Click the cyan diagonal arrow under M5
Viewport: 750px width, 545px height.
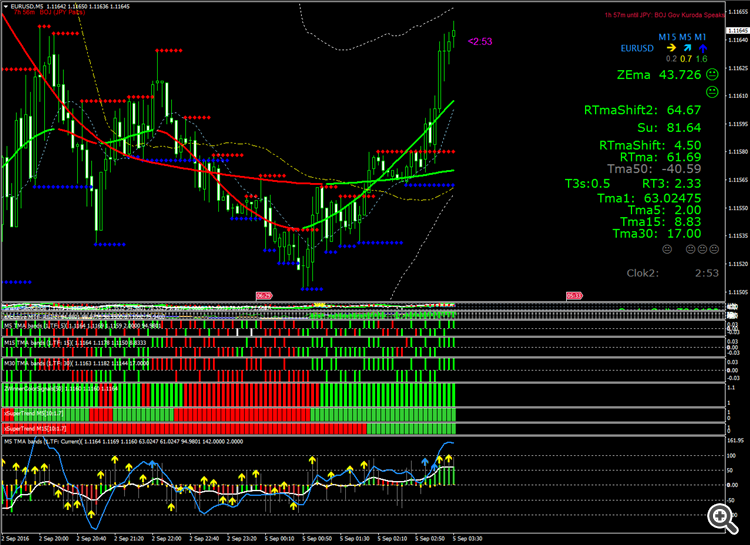(x=687, y=48)
